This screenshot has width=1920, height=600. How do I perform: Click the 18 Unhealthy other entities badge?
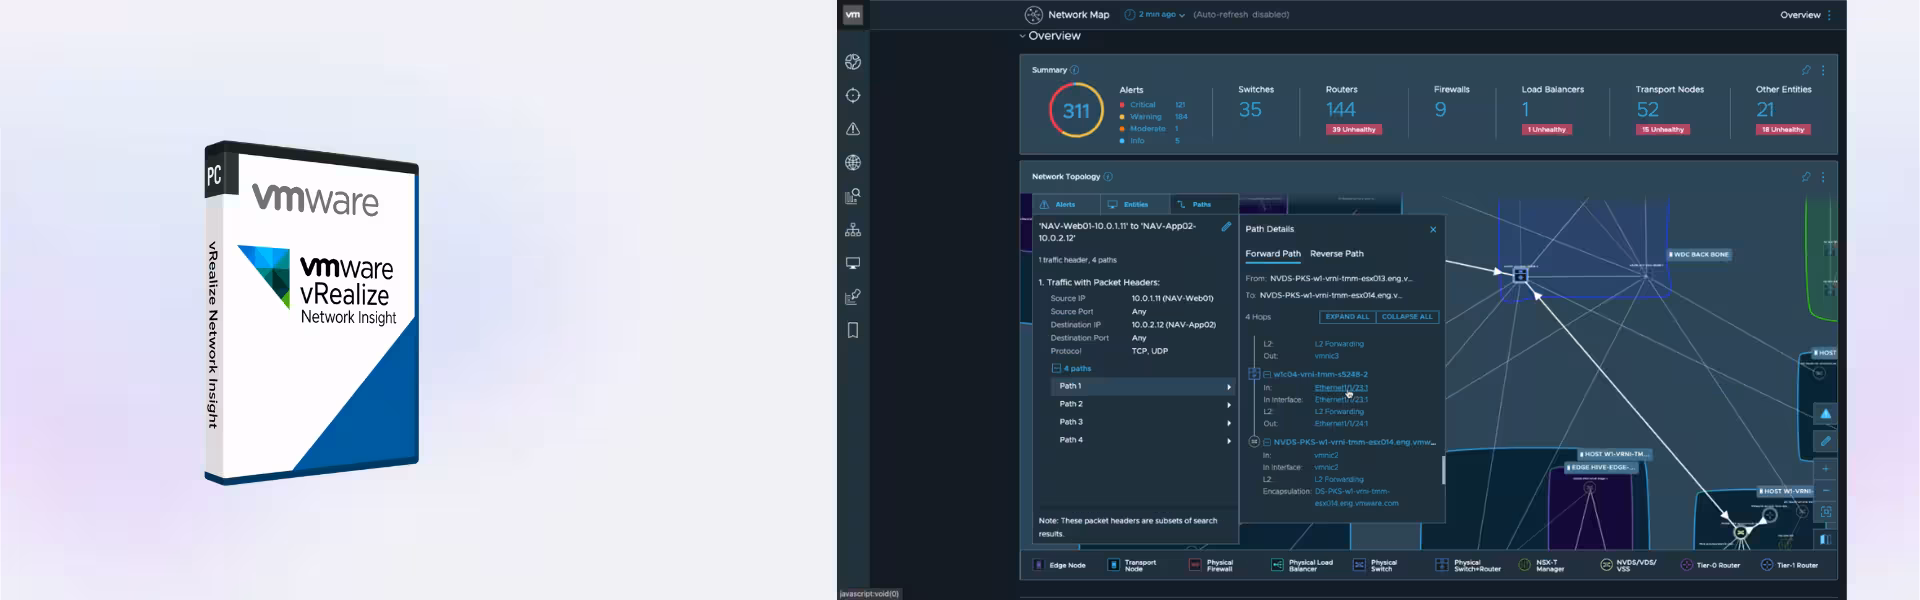point(1783,130)
